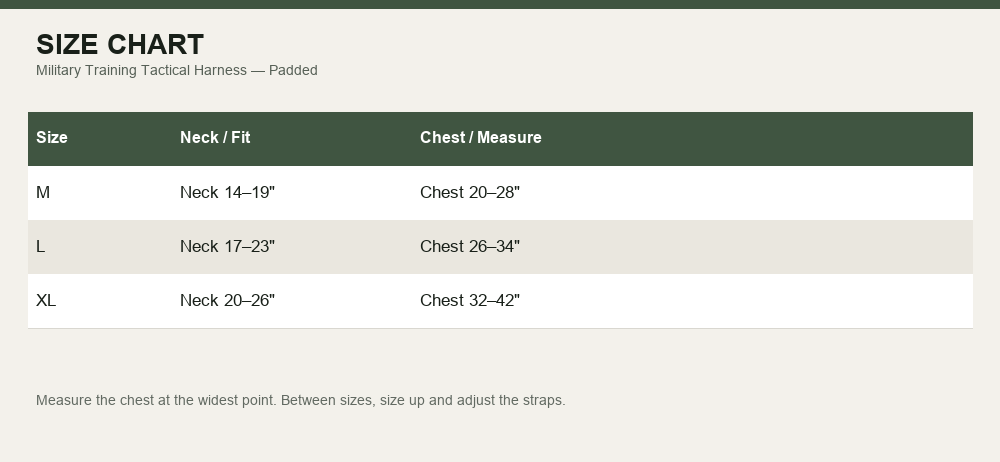This screenshot has width=1000, height=462.
Task: Click the Neck 20–26" cell
Action: click(x=227, y=300)
